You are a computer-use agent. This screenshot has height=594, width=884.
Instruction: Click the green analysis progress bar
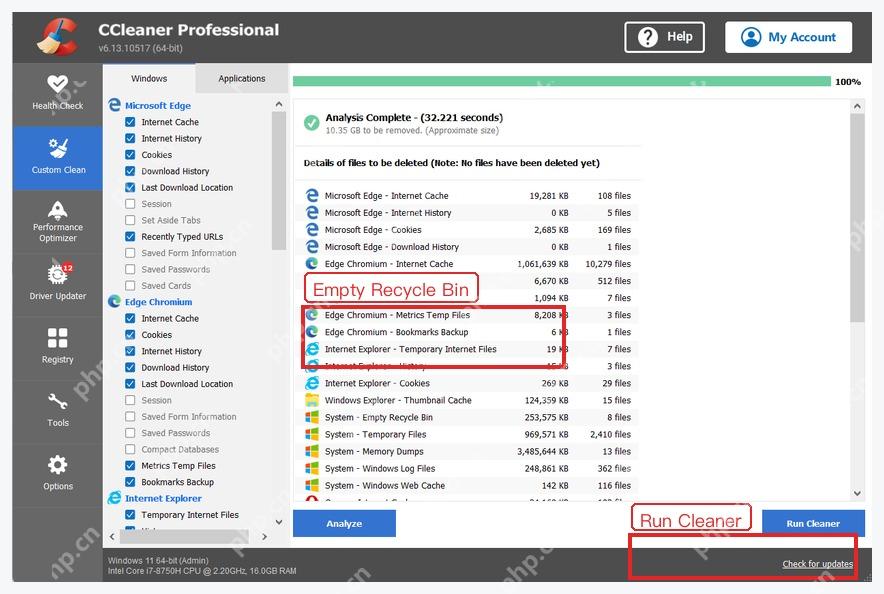pyautogui.click(x=562, y=82)
